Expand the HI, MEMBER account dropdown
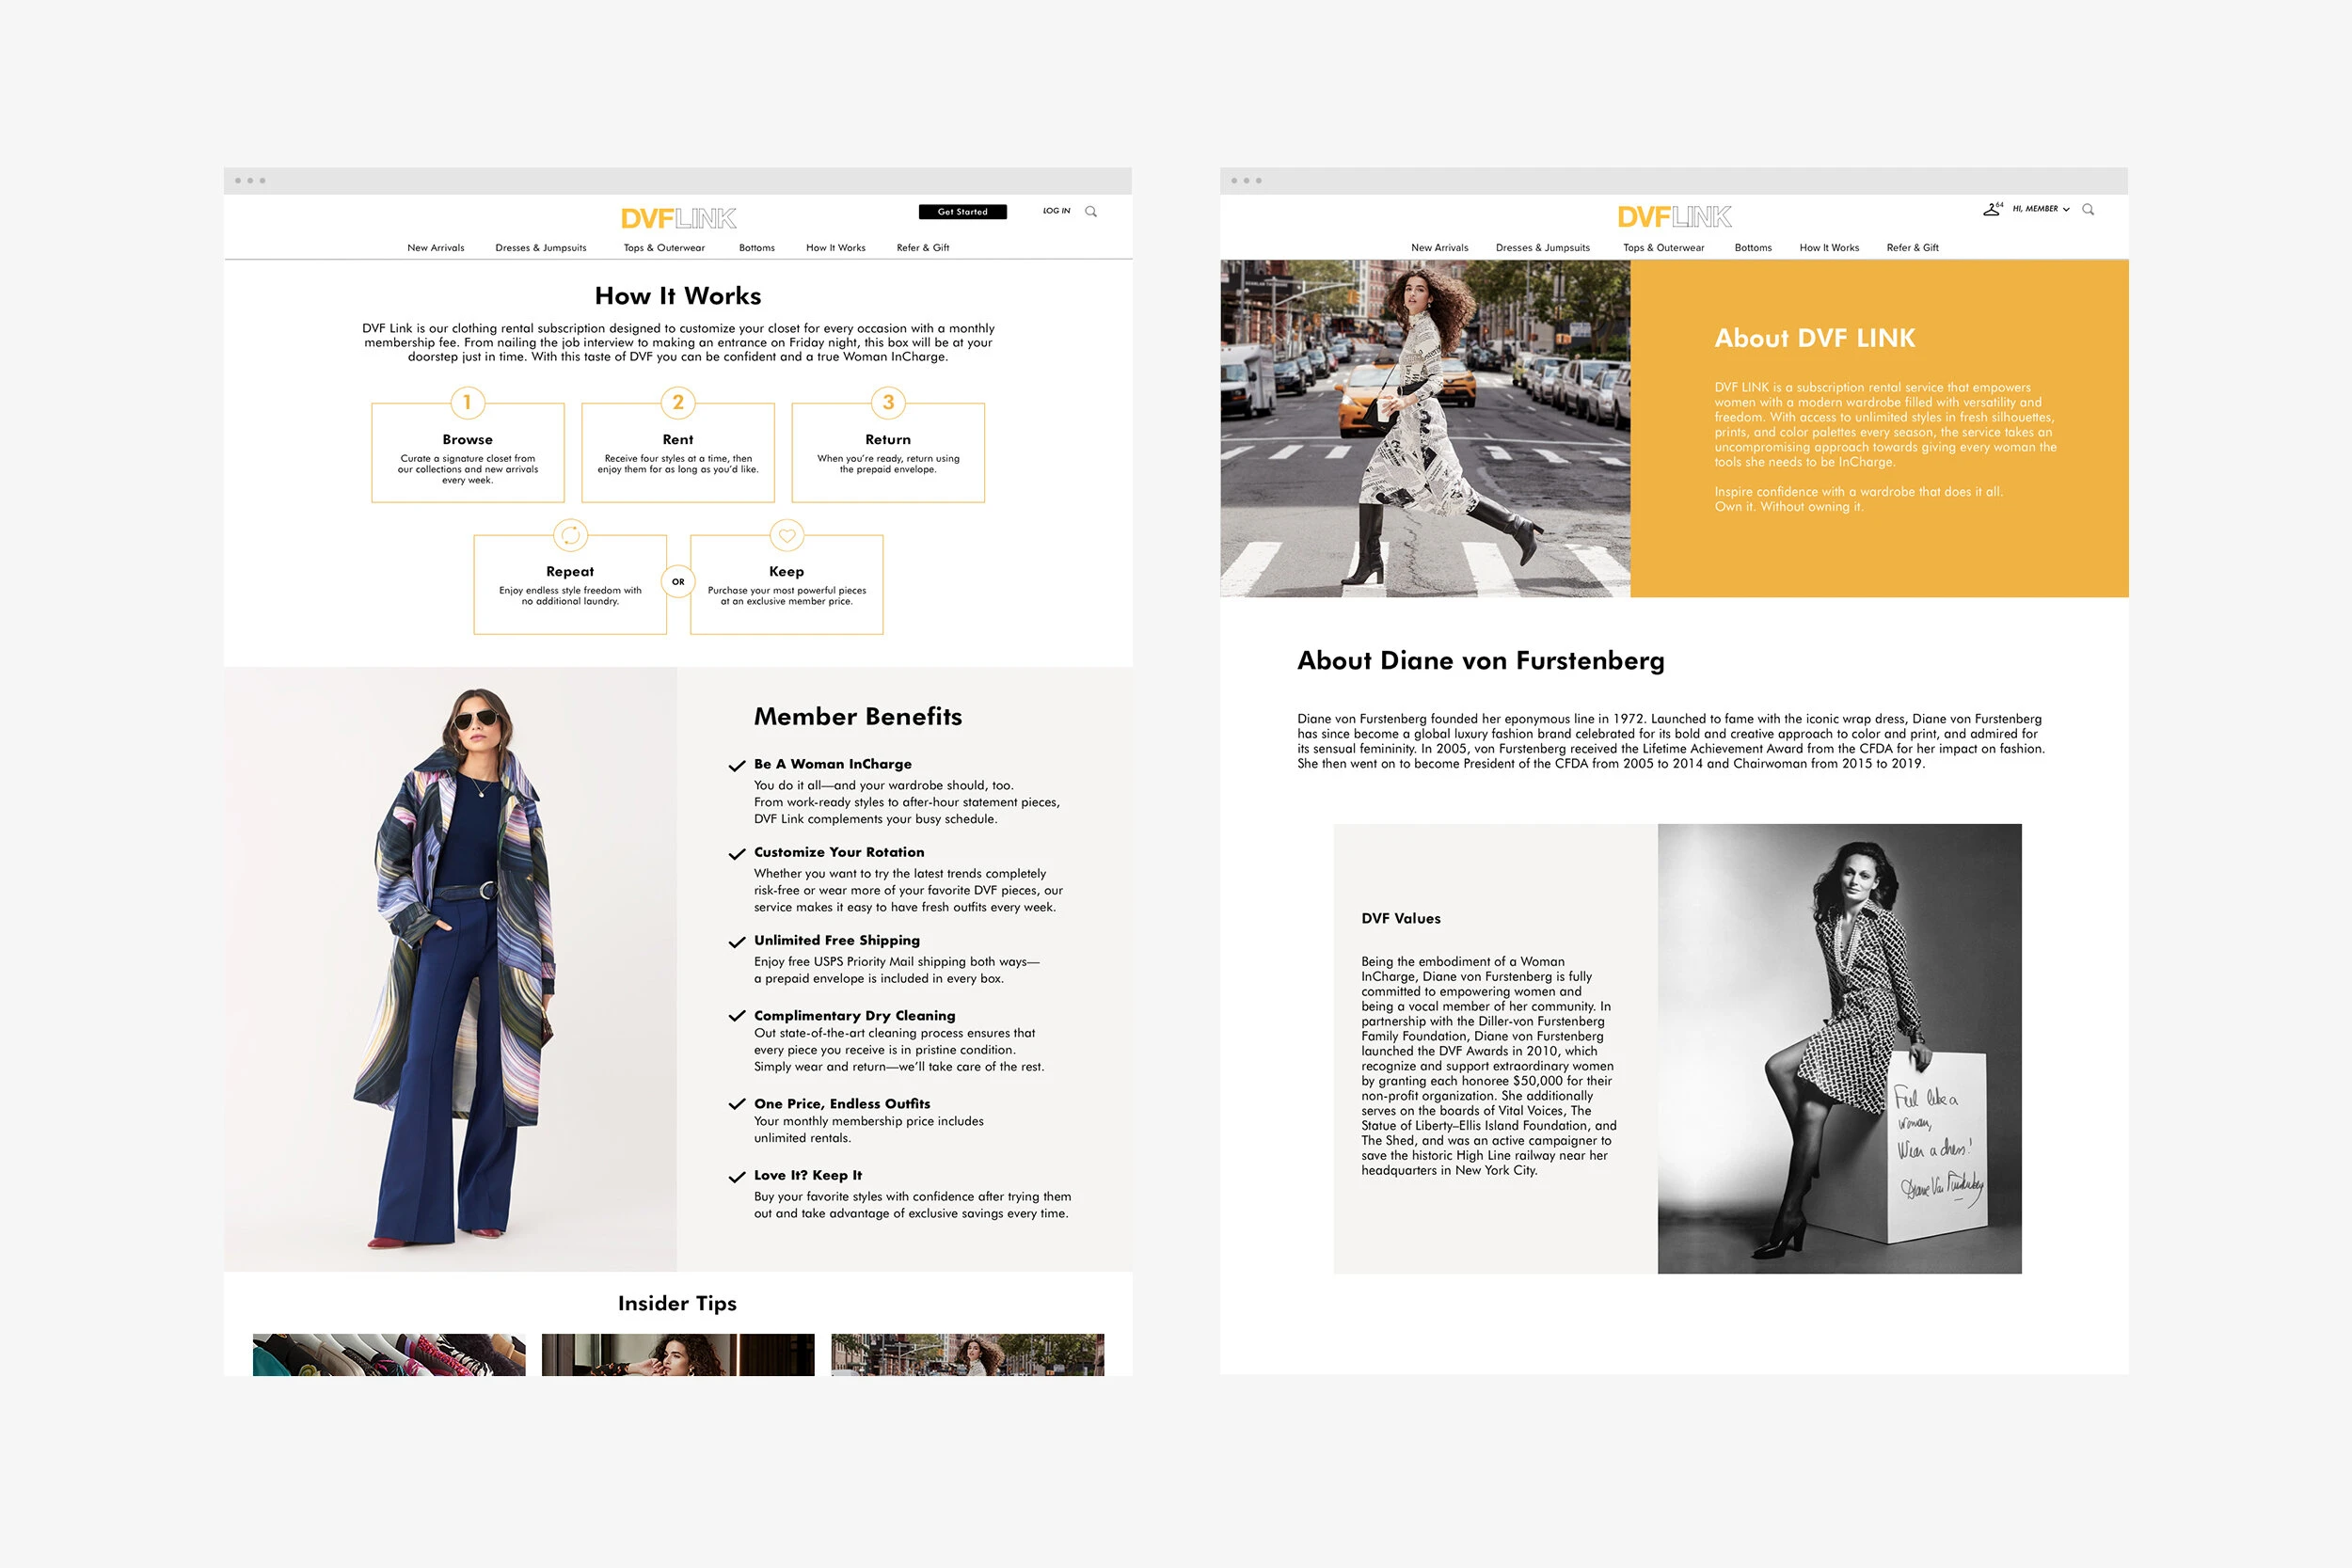 (x=2041, y=209)
